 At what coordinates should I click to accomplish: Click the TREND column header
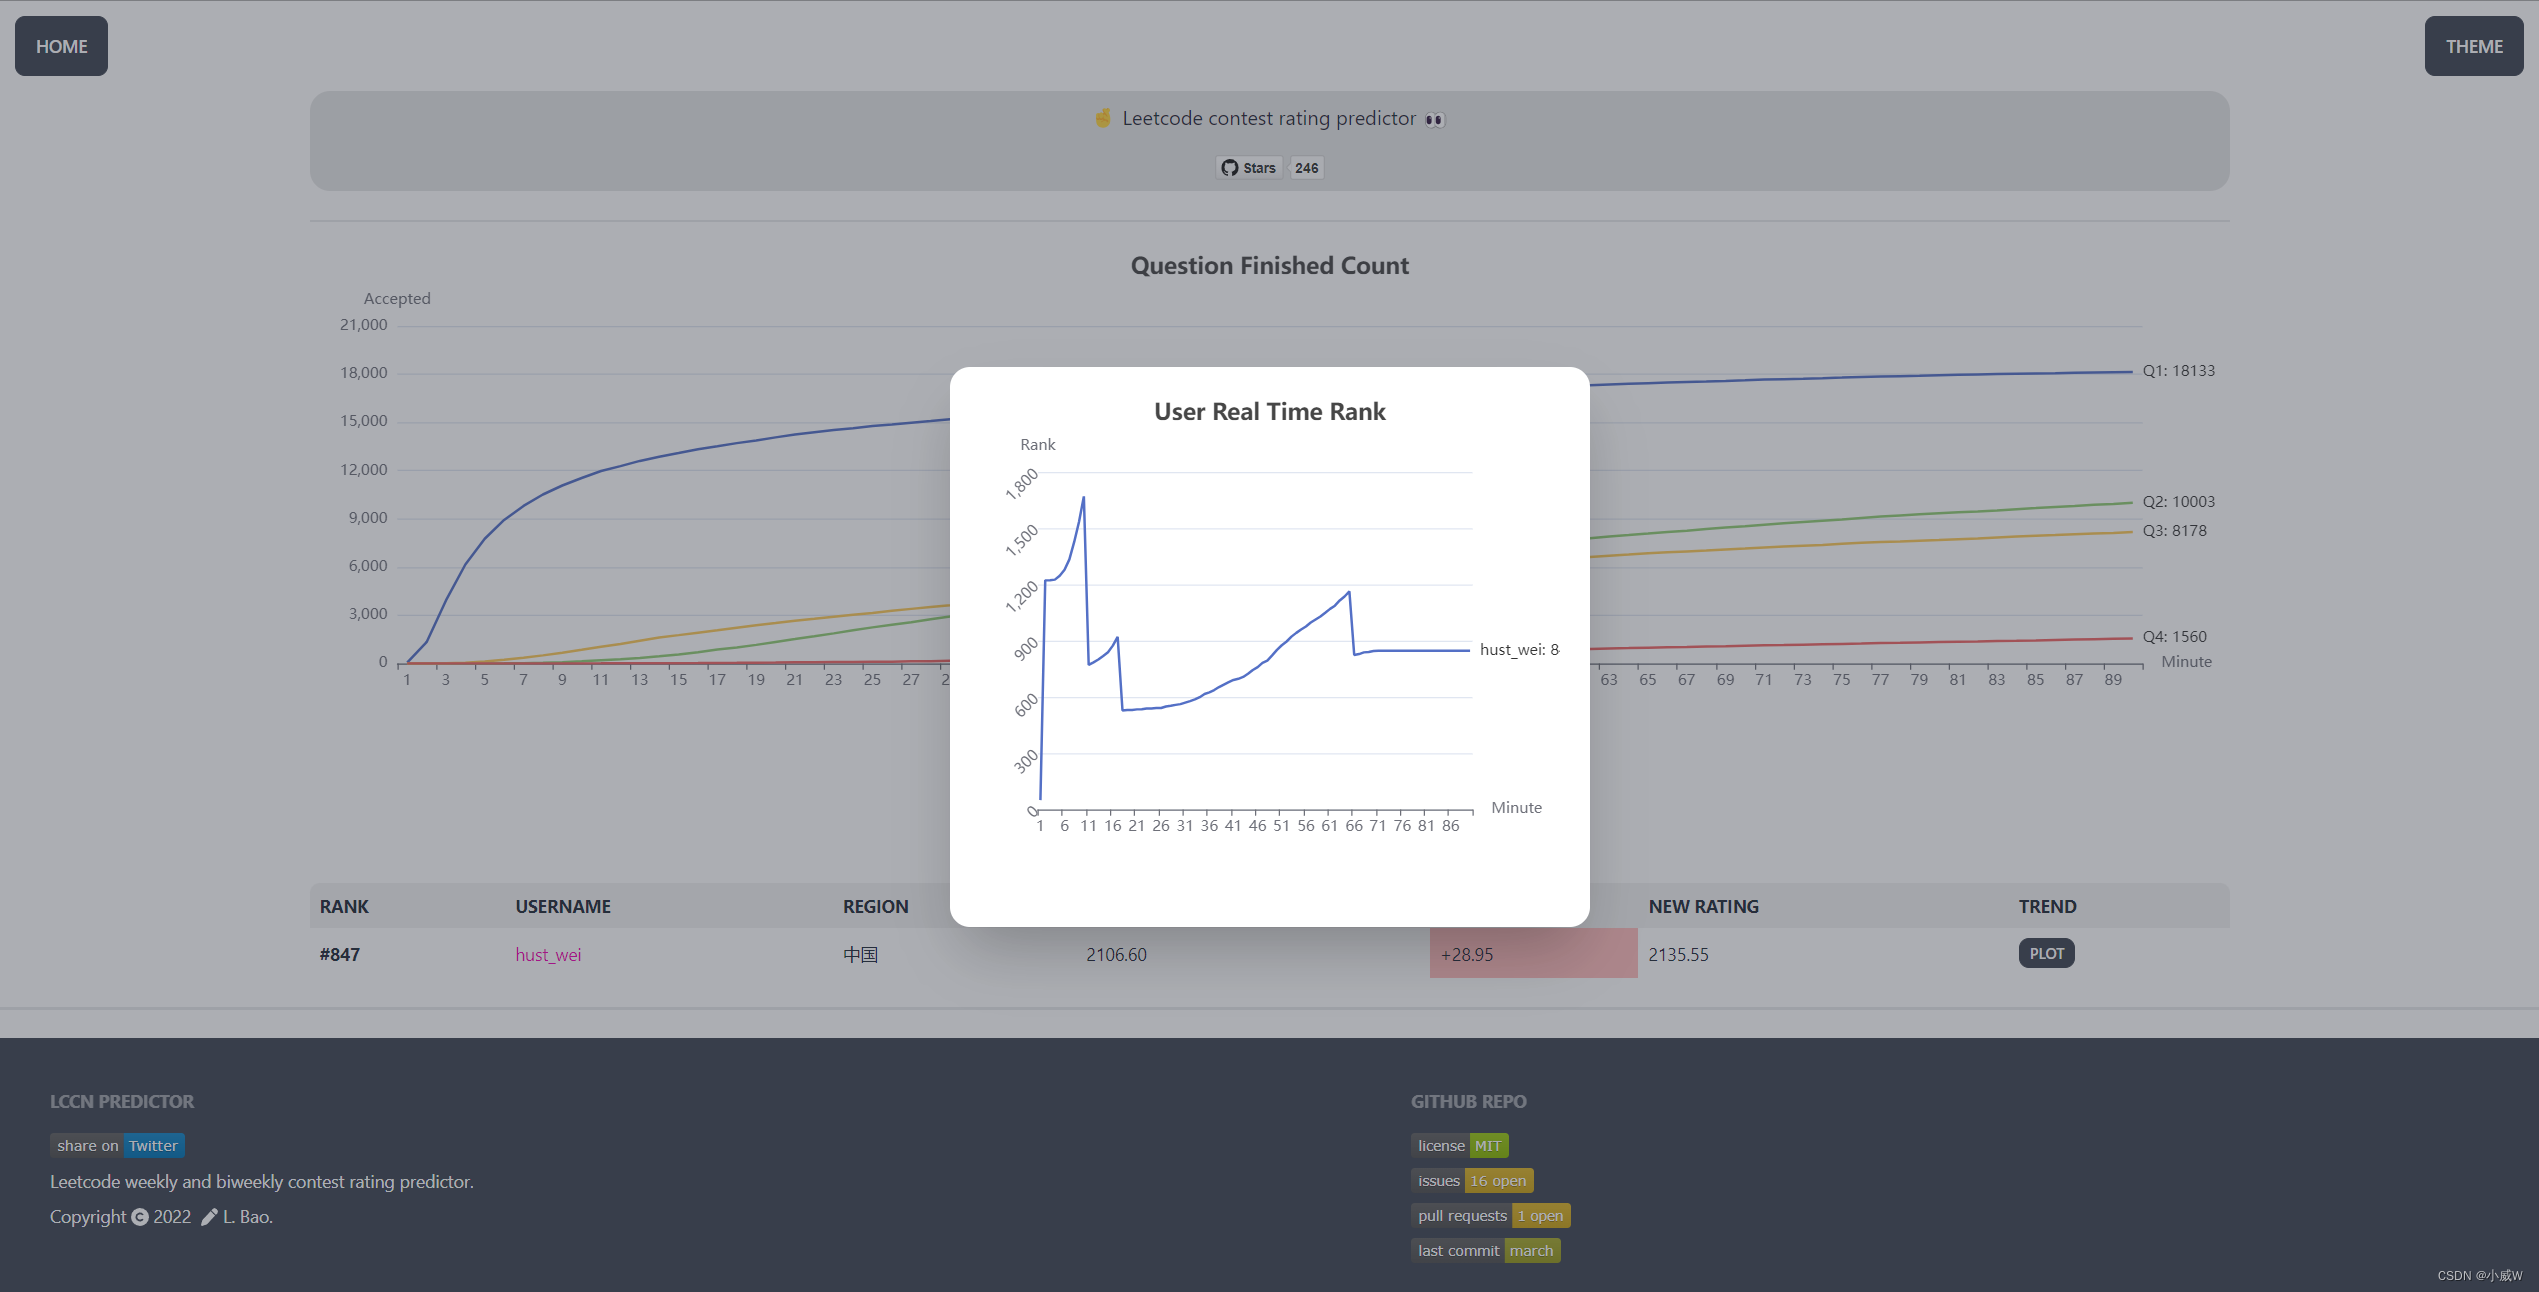(x=2047, y=906)
